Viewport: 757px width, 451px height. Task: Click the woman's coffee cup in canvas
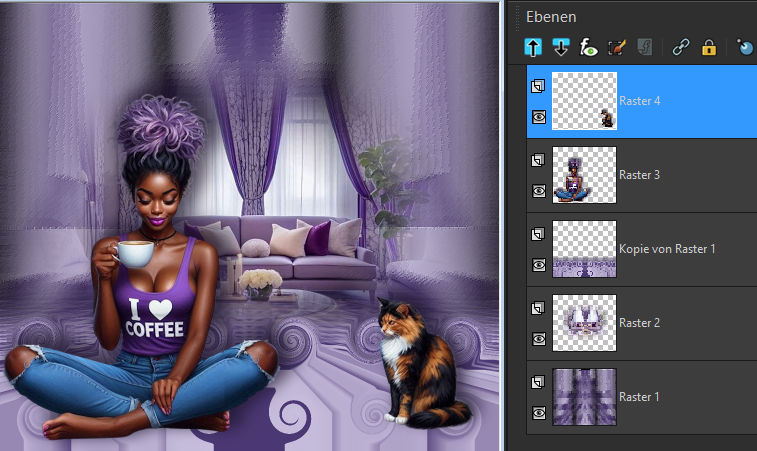(x=134, y=253)
